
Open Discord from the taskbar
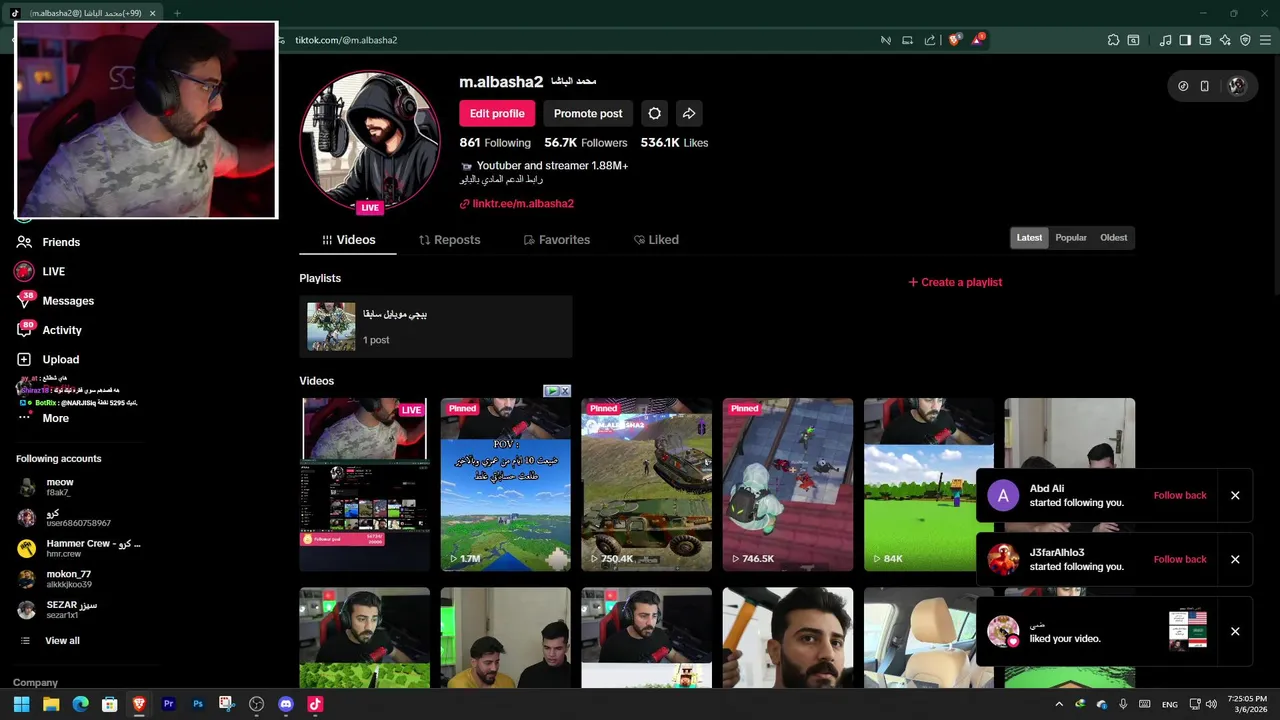pyautogui.click(x=286, y=704)
